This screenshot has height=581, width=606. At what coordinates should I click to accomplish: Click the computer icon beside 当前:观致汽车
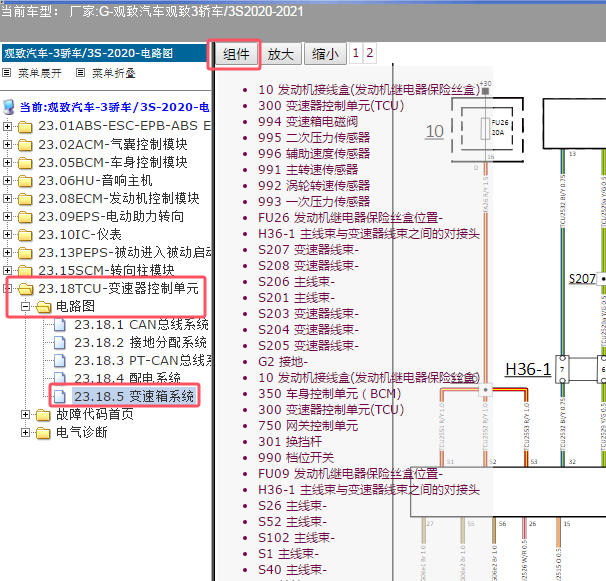(9, 107)
